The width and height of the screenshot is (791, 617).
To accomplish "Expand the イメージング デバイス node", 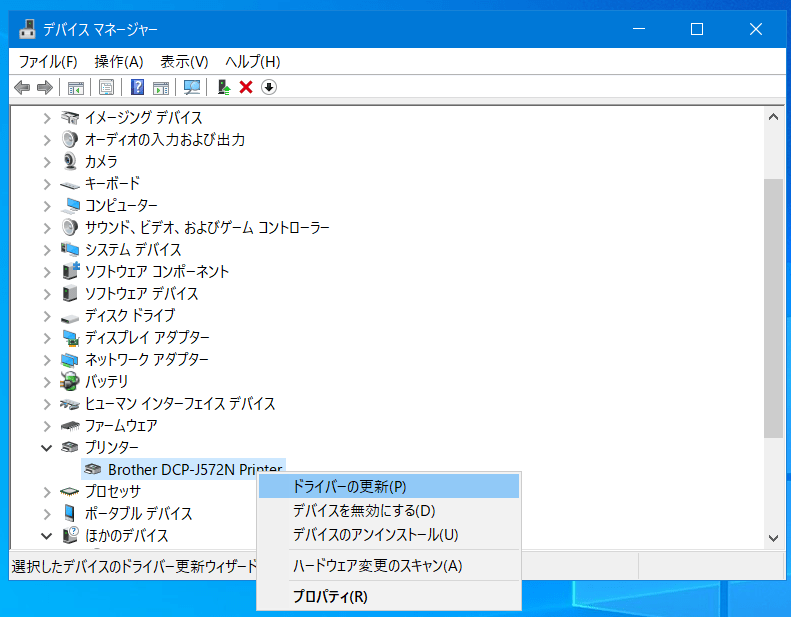I will click(x=47, y=118).
